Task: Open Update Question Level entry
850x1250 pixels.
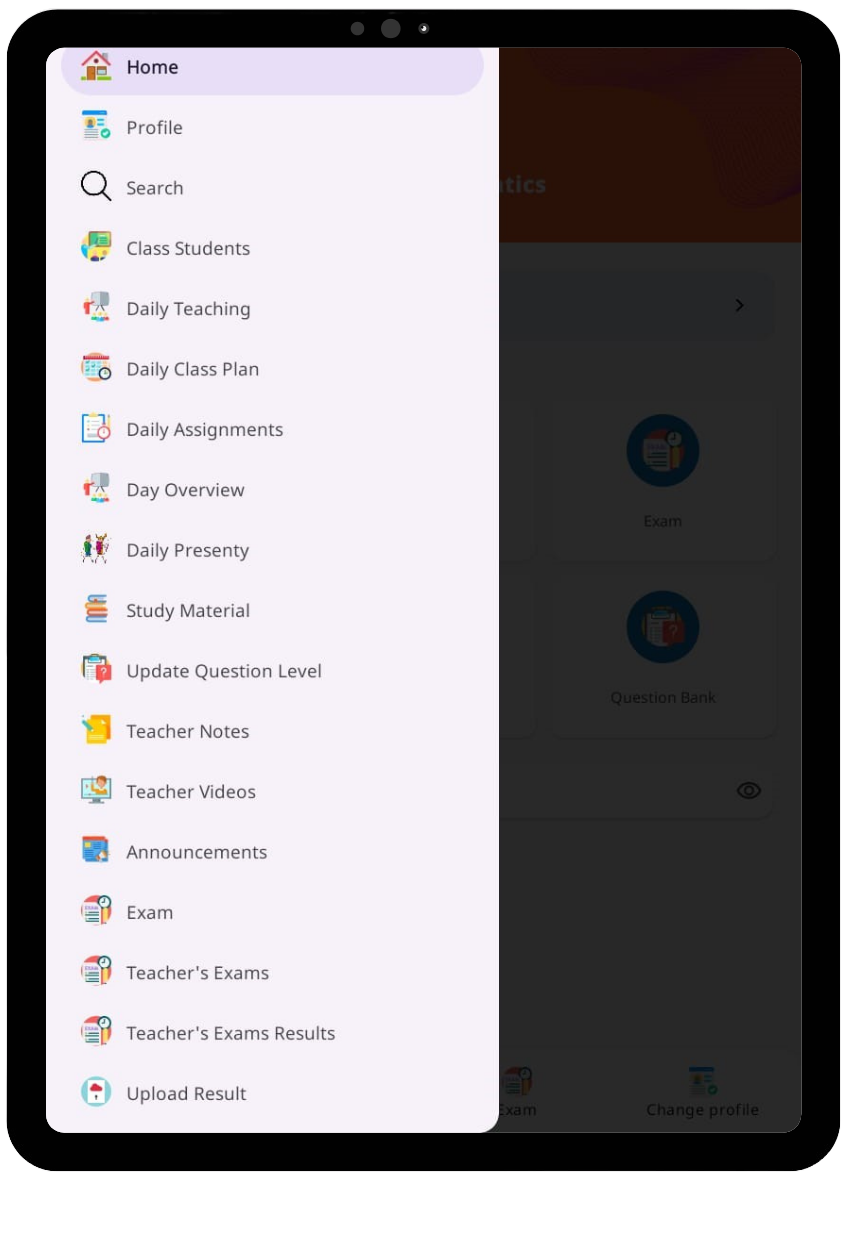Action: [x=272, y=670]
